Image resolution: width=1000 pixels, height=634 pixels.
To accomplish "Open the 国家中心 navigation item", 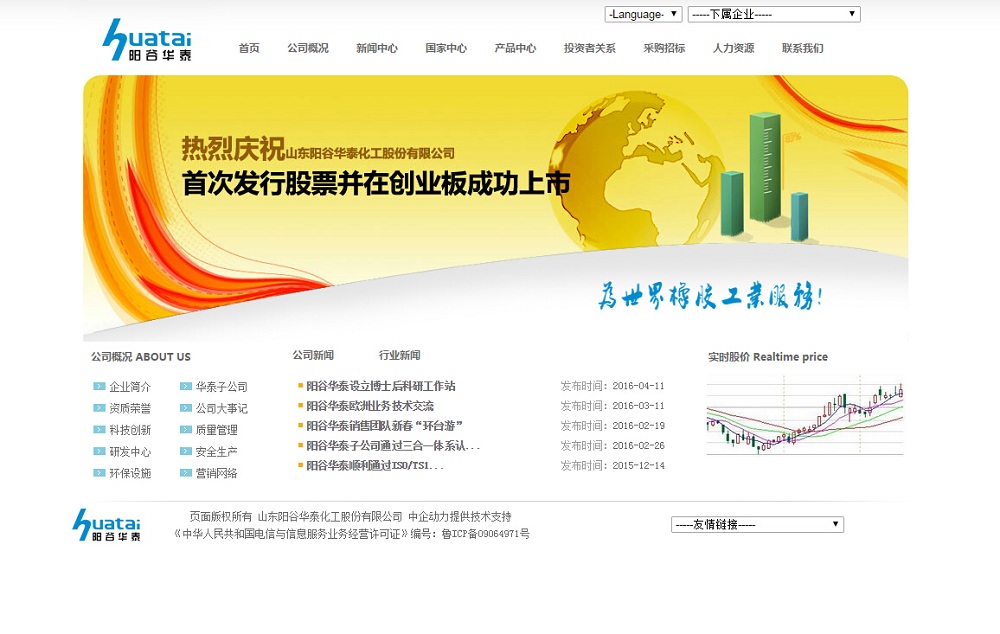I will pyautogui.click(x=446, y=48).
